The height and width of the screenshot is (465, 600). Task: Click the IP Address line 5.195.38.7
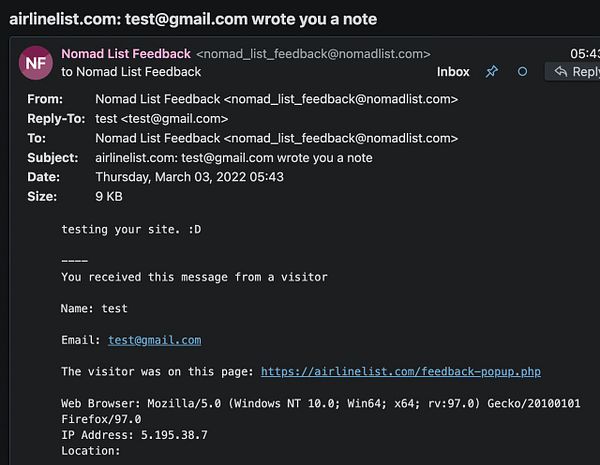(134, 436)
